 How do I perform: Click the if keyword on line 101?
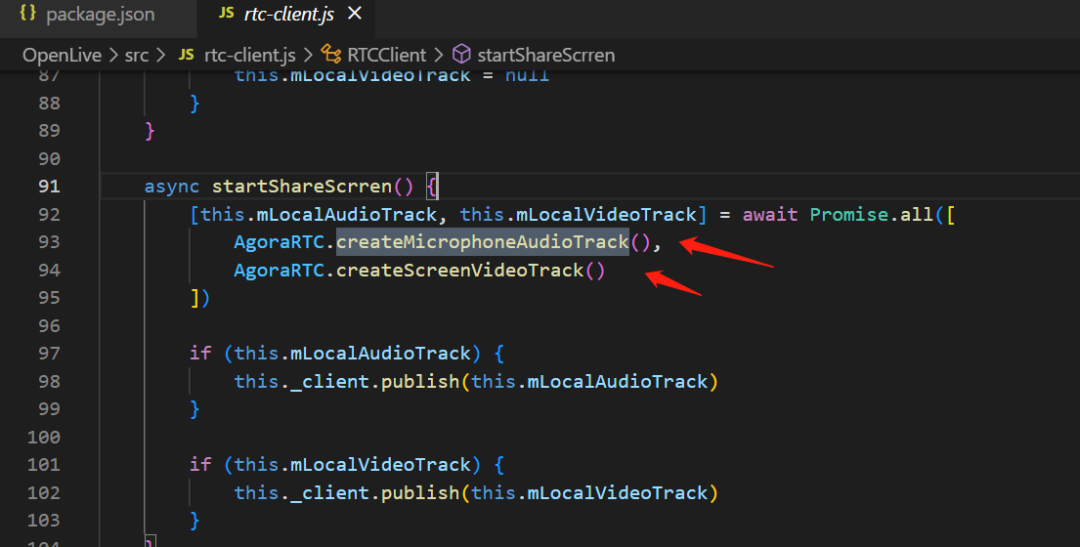coord(200,465)
